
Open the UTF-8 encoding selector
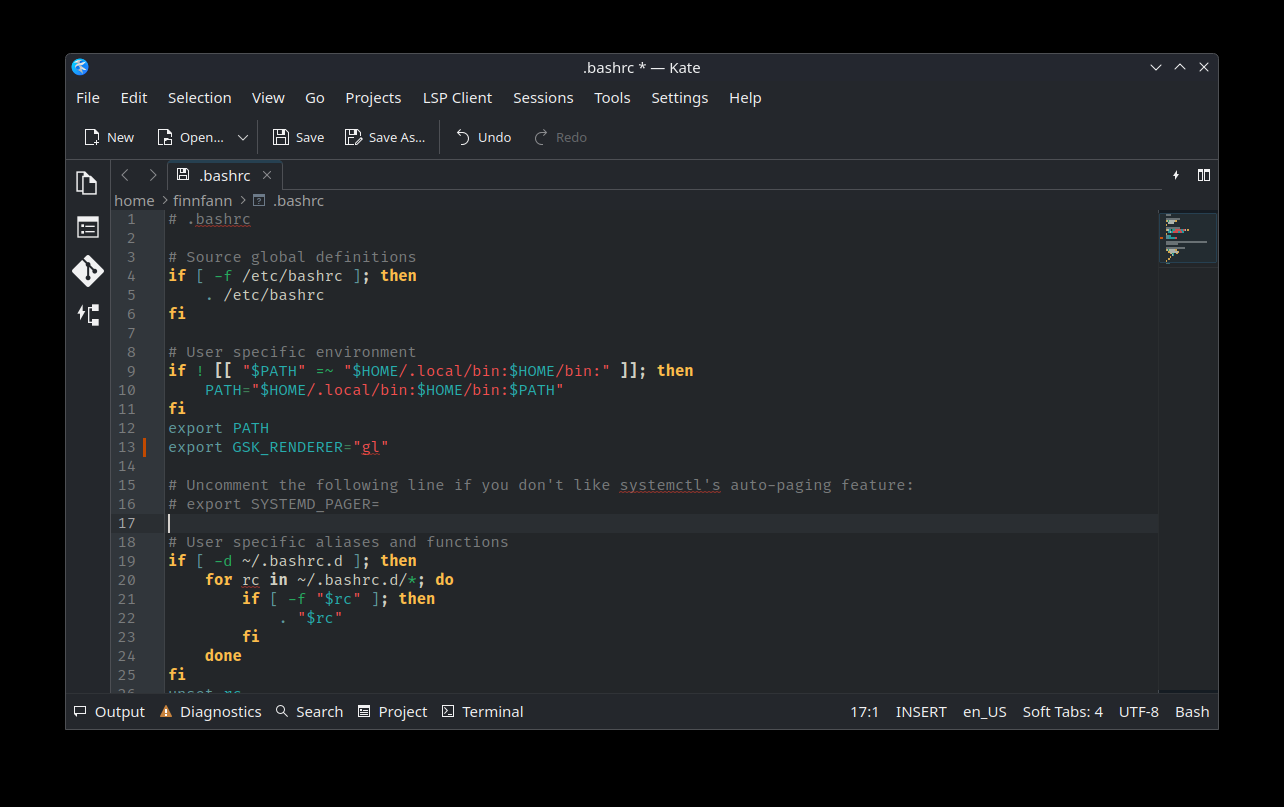pyautogui.click(x=1139, y=711)
